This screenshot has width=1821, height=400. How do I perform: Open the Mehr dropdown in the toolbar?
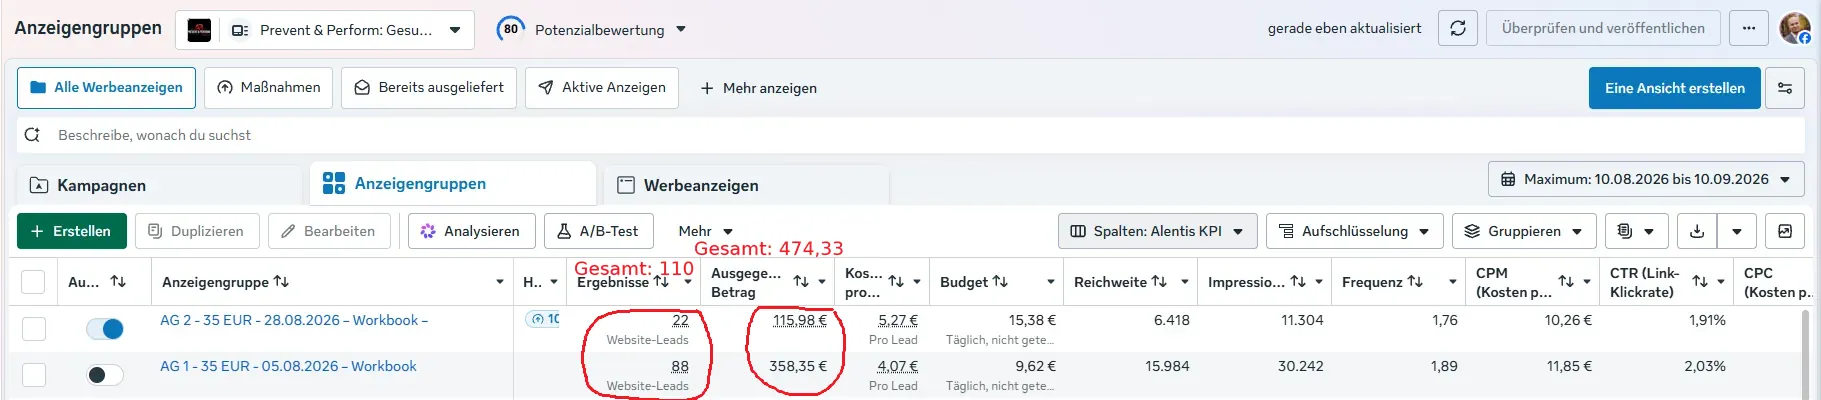(705, 231)
